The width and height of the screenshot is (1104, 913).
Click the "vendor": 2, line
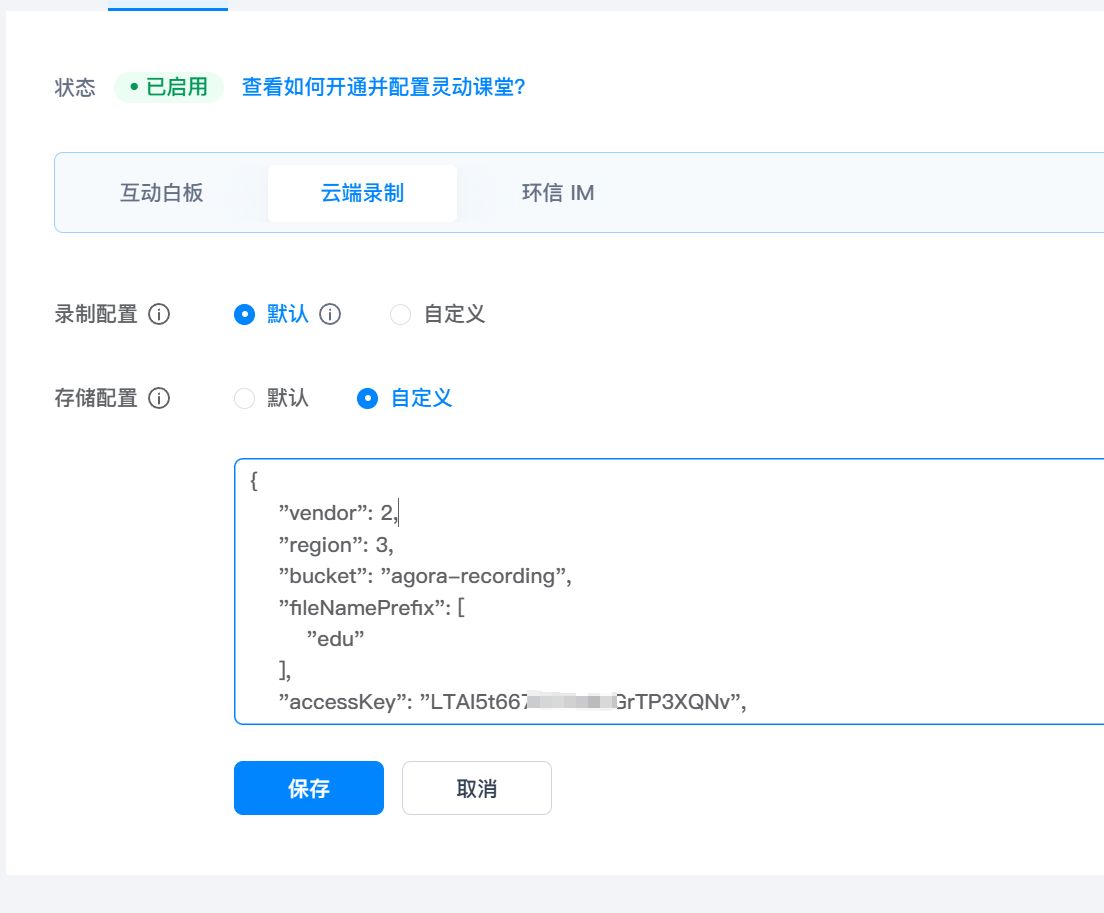(339, 512)
